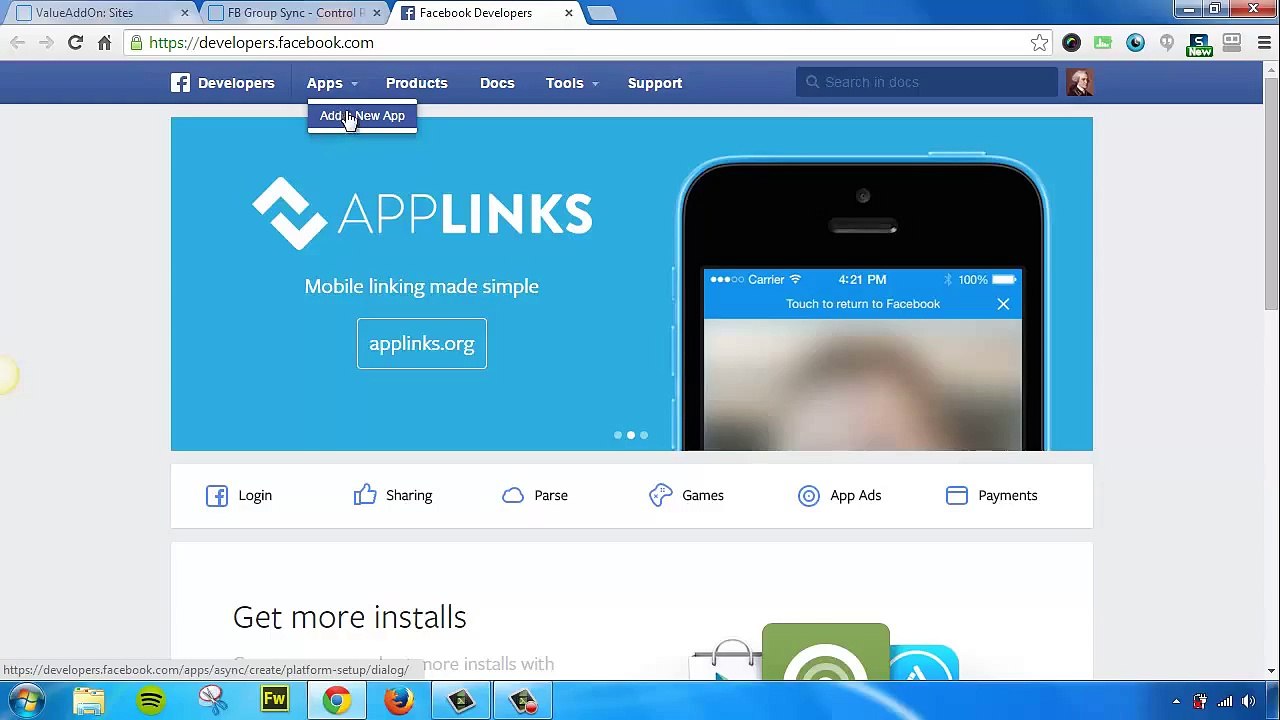Open the App Ads link
Image resolution: width=1280 pixels, height=720 pixels.
(856, 495)
